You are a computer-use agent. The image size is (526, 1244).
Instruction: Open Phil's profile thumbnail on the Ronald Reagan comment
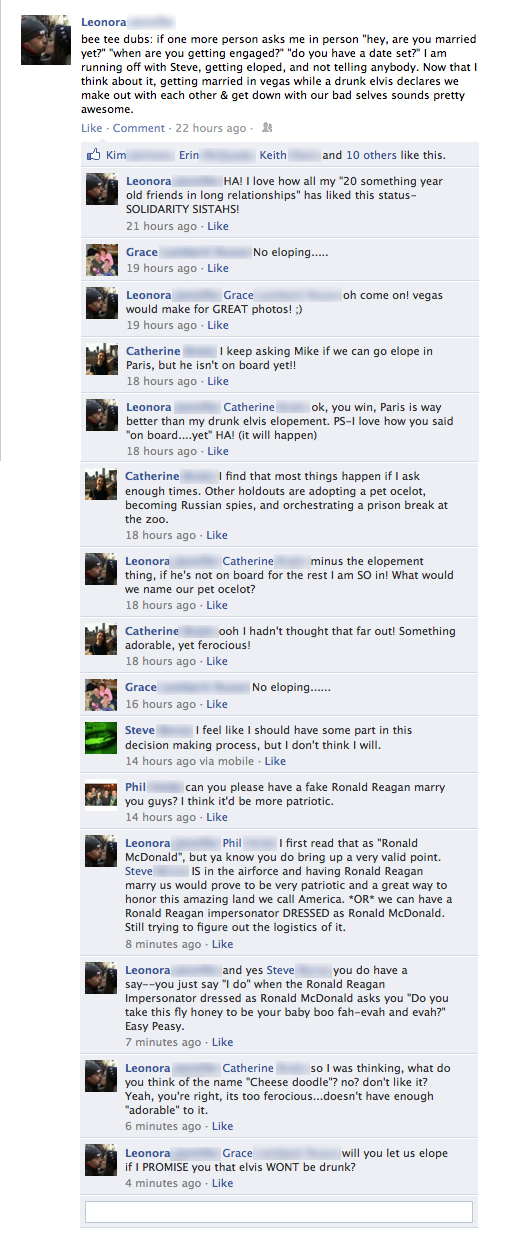tap(103, 797)
